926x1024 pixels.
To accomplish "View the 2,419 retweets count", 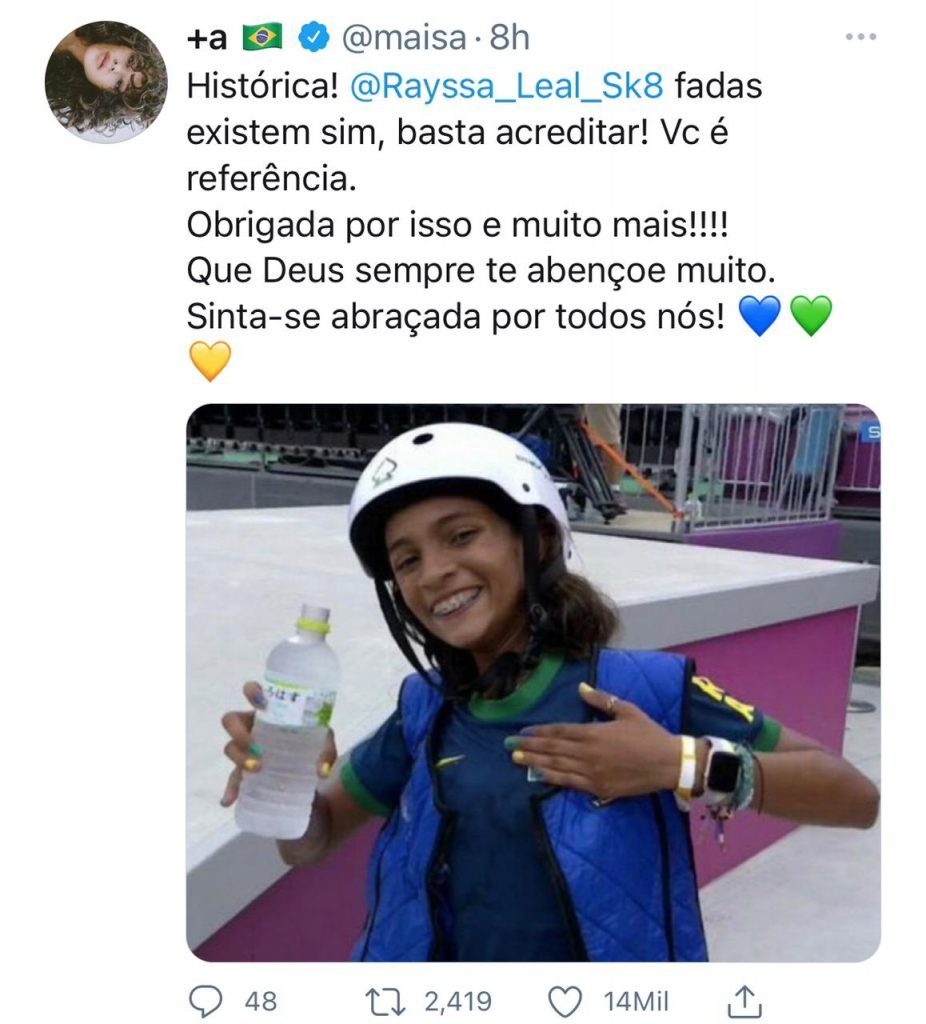I will [458, 1001].
